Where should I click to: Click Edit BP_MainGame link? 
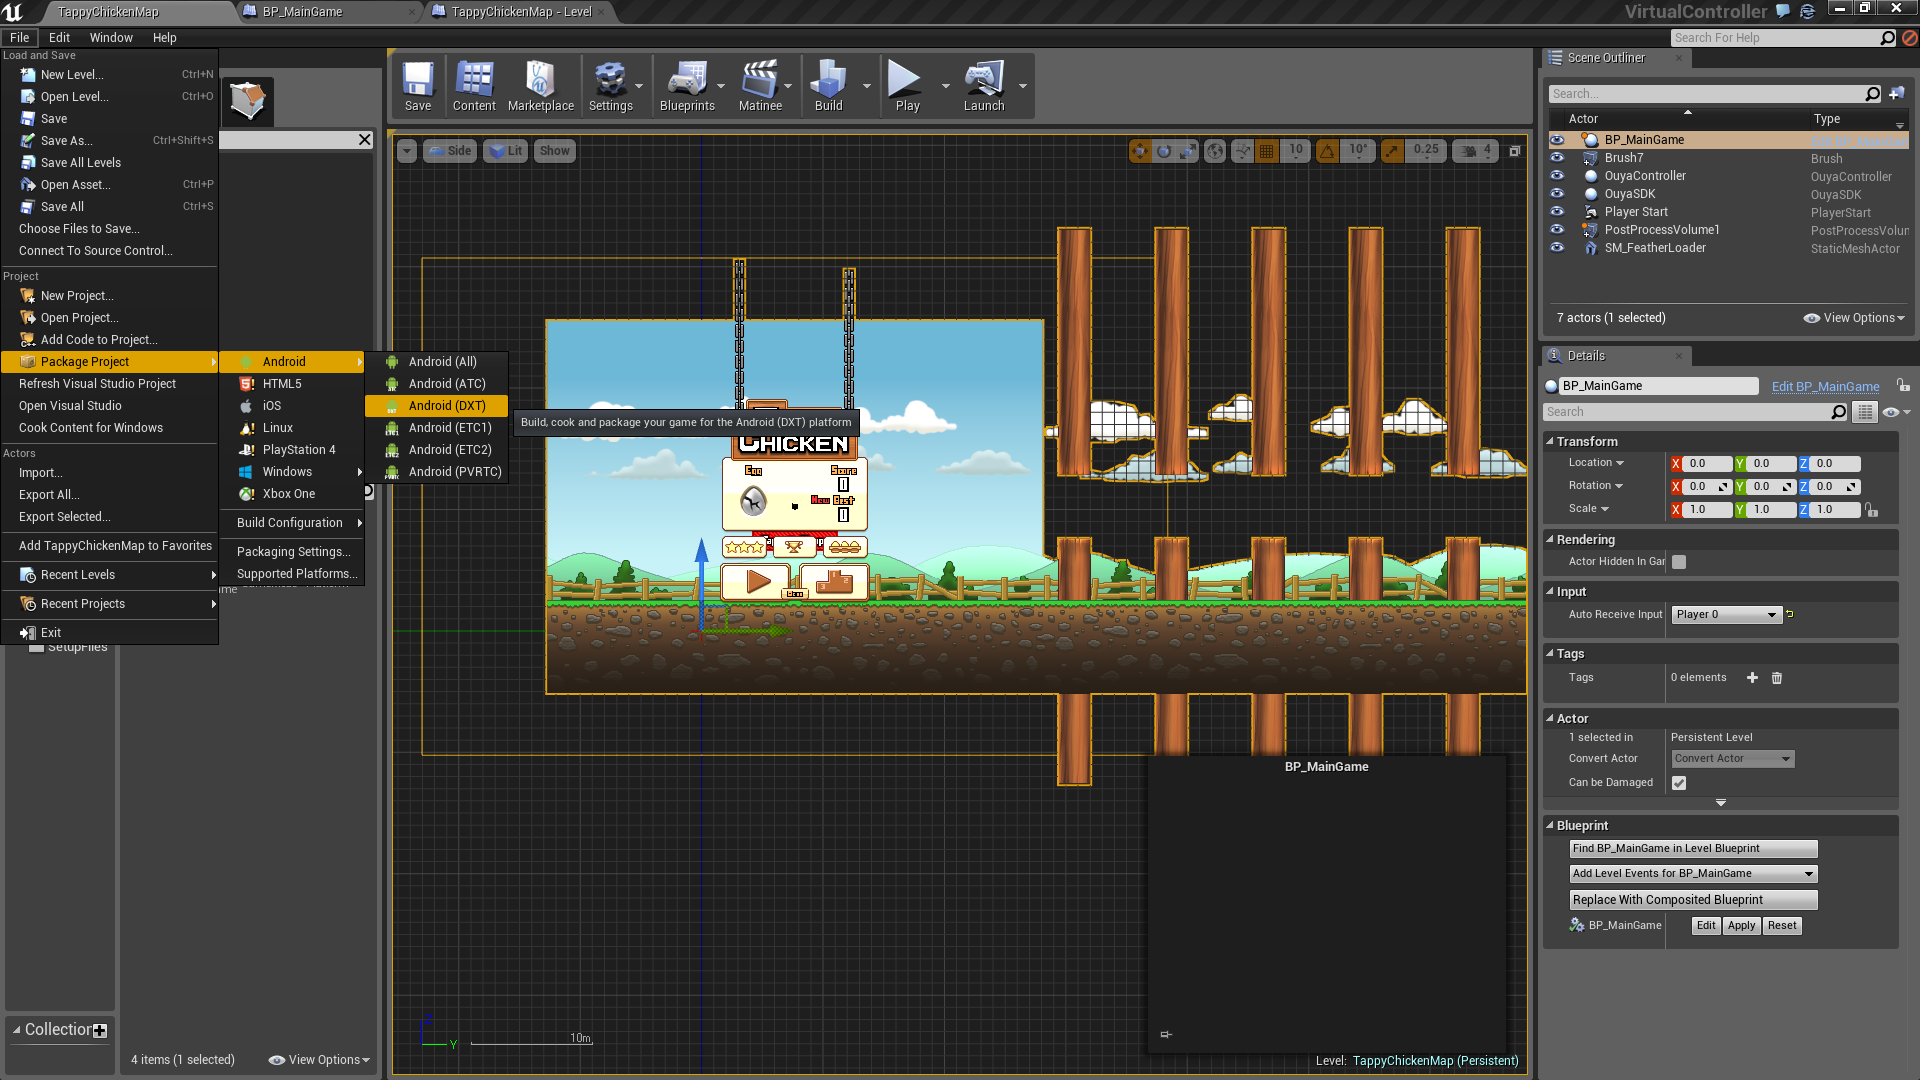coord(1825,387)
